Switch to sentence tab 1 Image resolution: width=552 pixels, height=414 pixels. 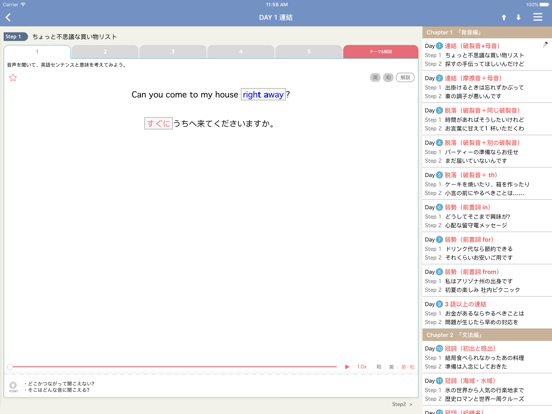(x=37, y=52)
